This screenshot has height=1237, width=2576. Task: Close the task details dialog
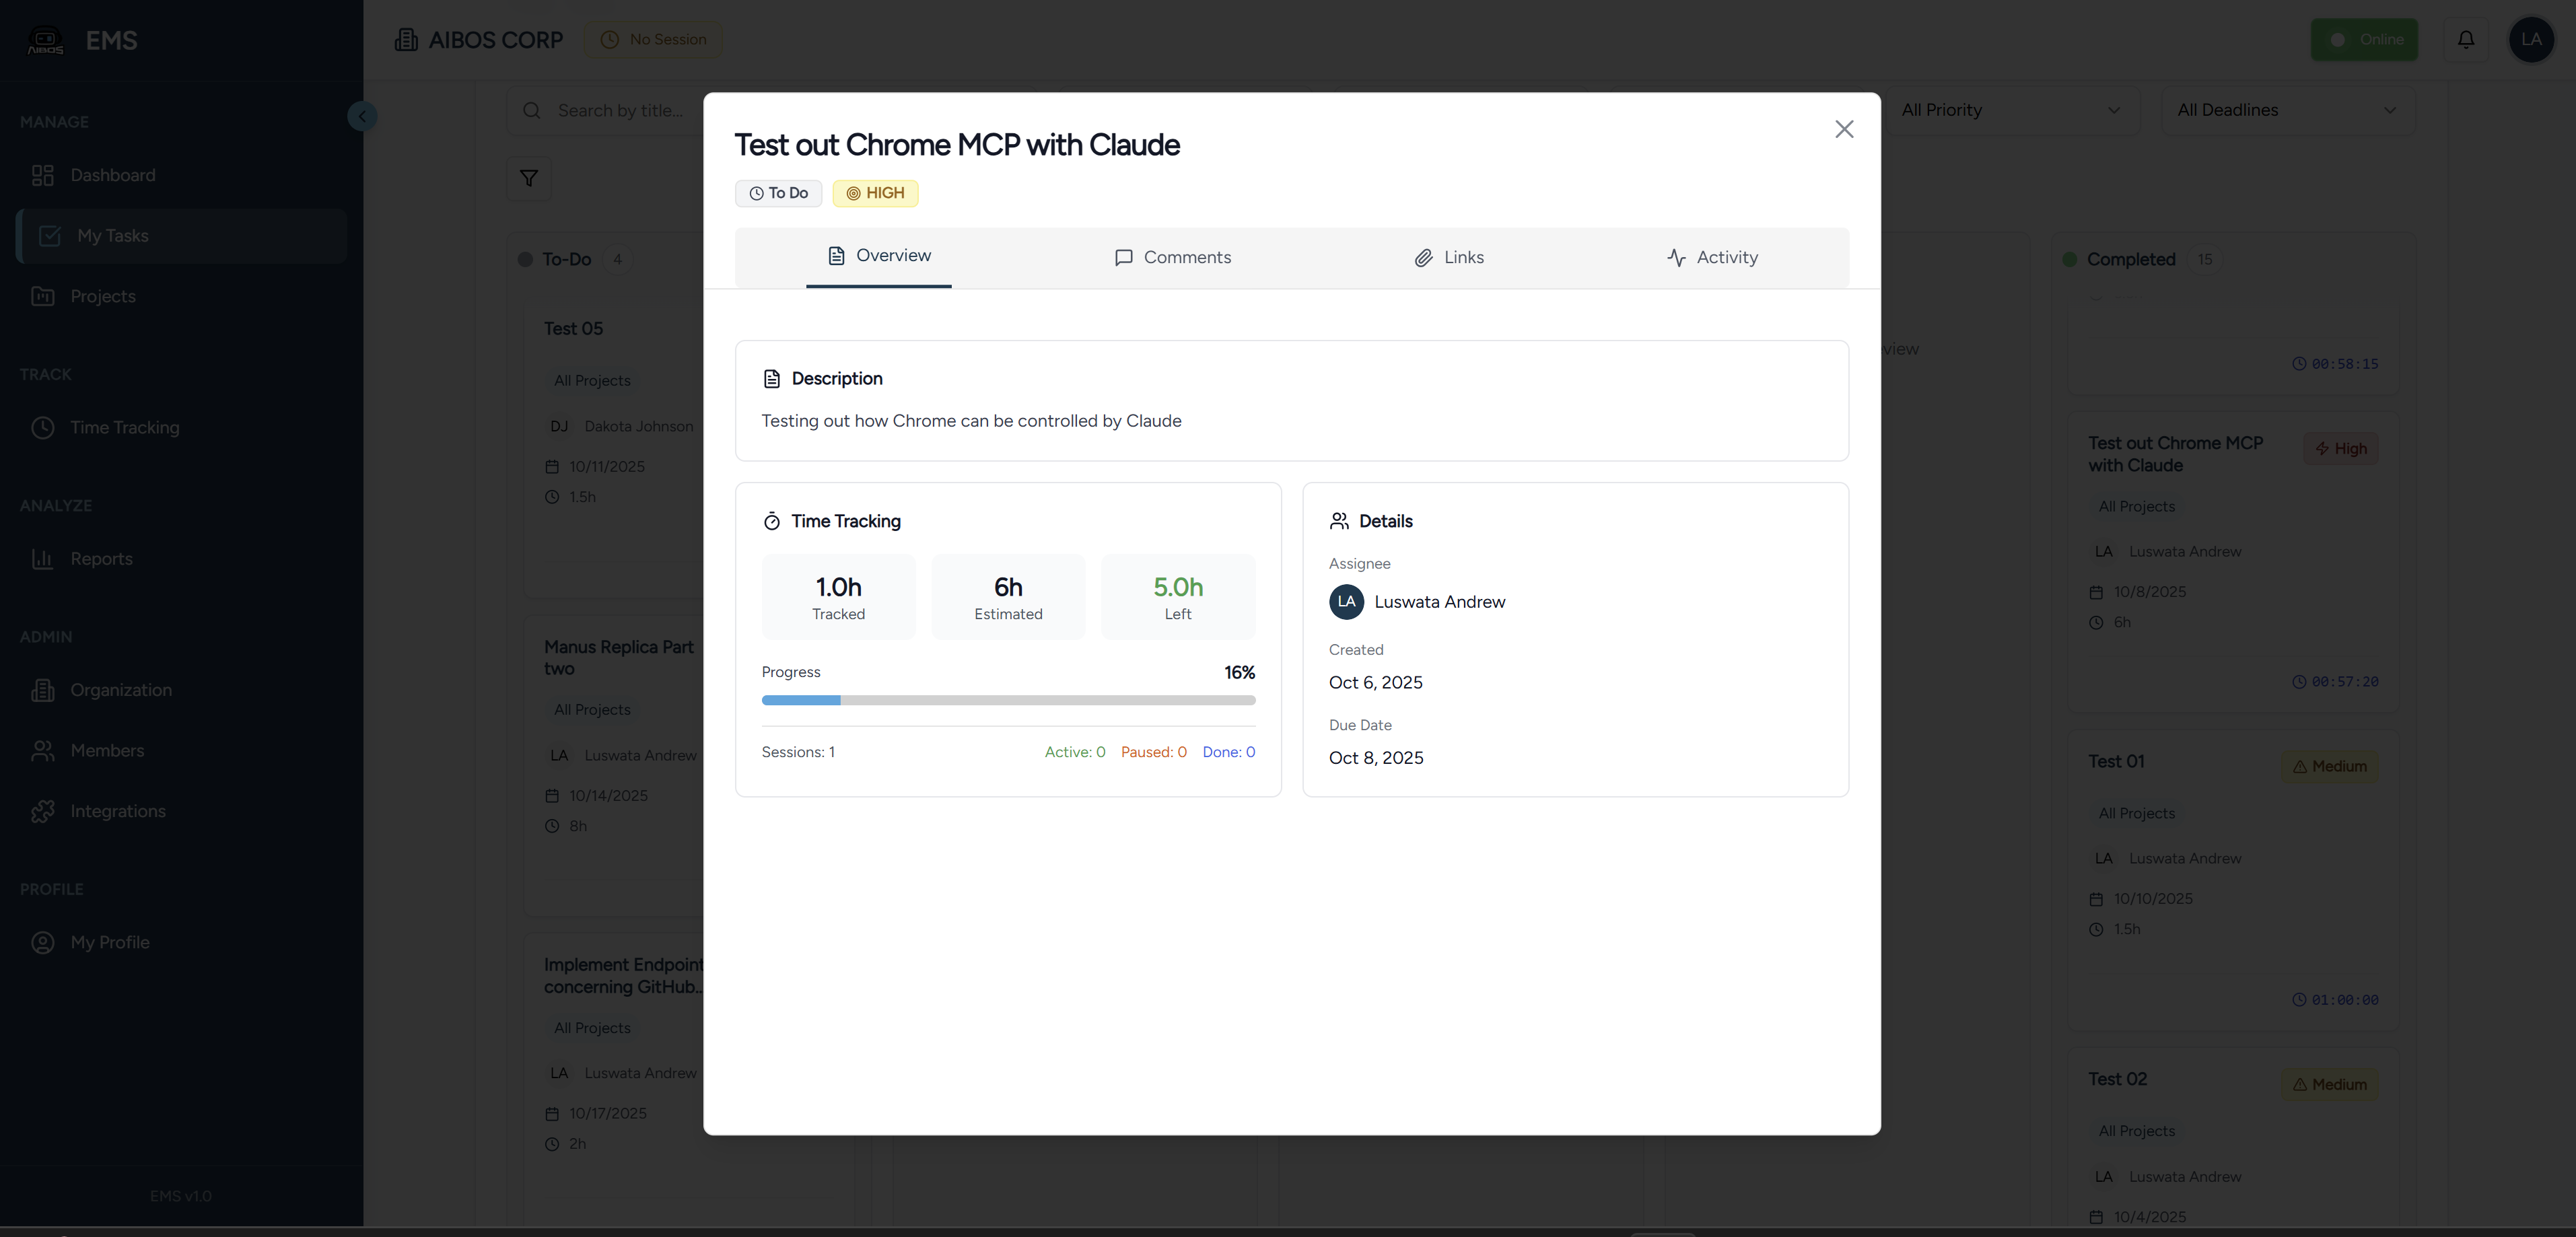(x=1844, y=129)
